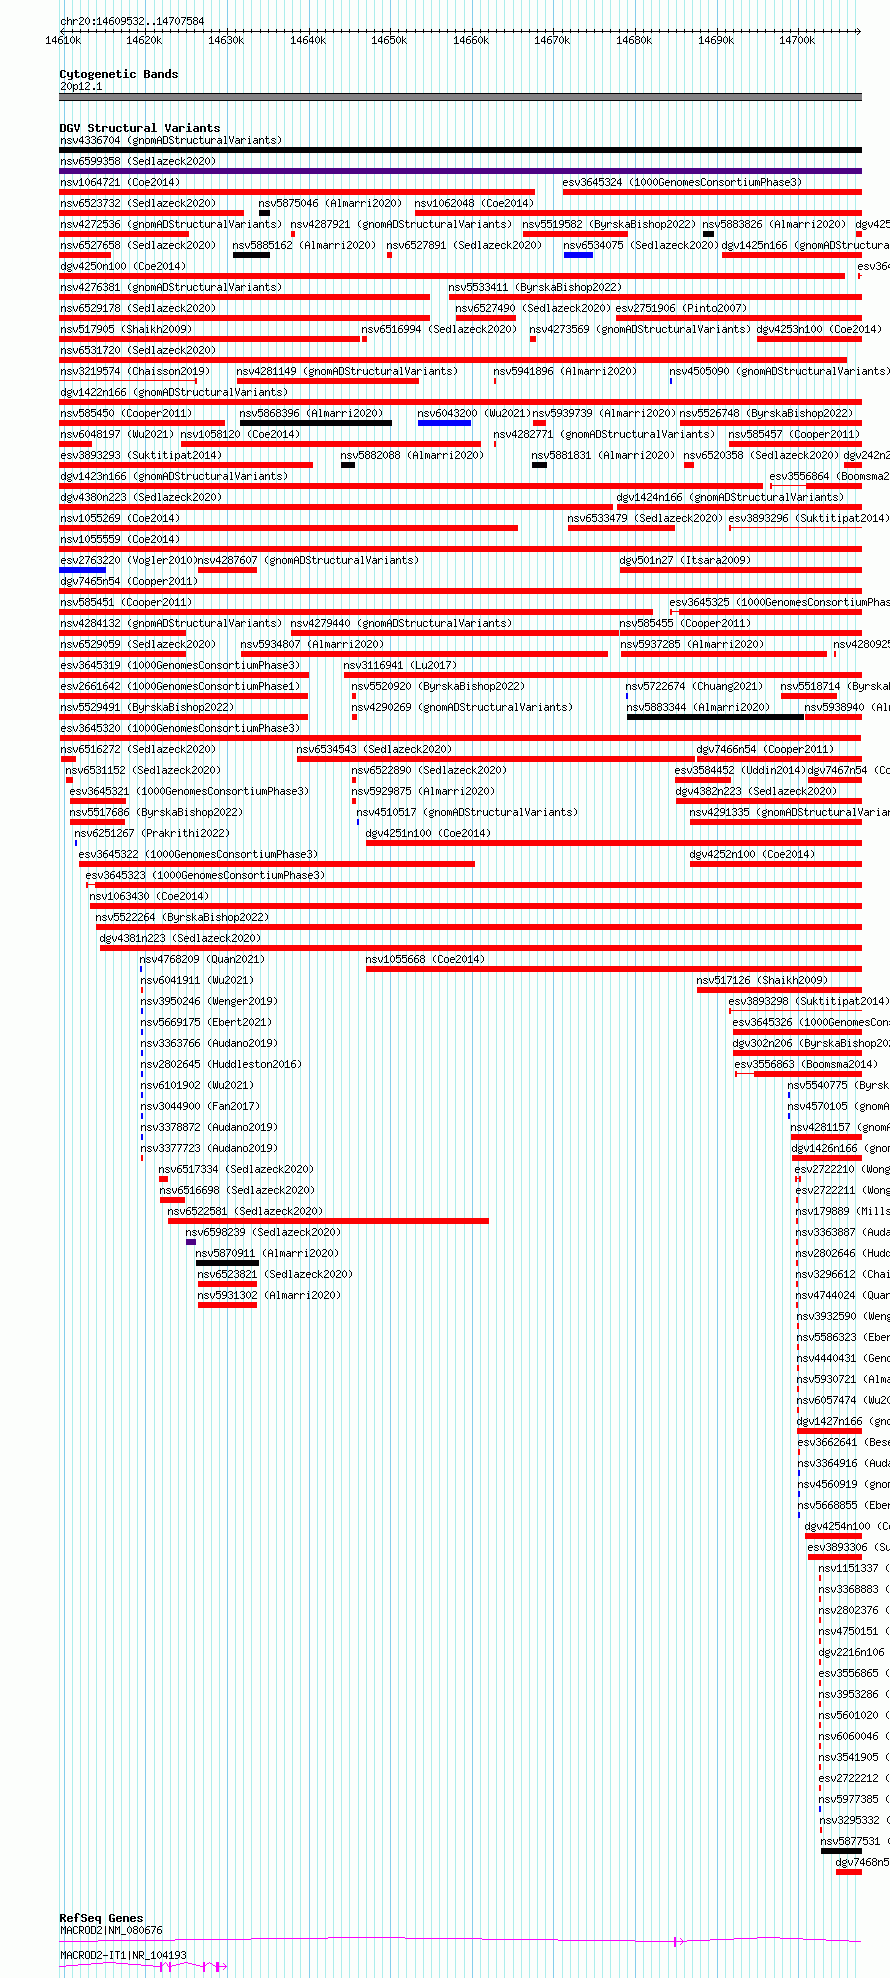Click the nsv6598239 Sedlazeck2020 label
The width and height of the screenshot is (890, 1978).
click(263, 1232)
